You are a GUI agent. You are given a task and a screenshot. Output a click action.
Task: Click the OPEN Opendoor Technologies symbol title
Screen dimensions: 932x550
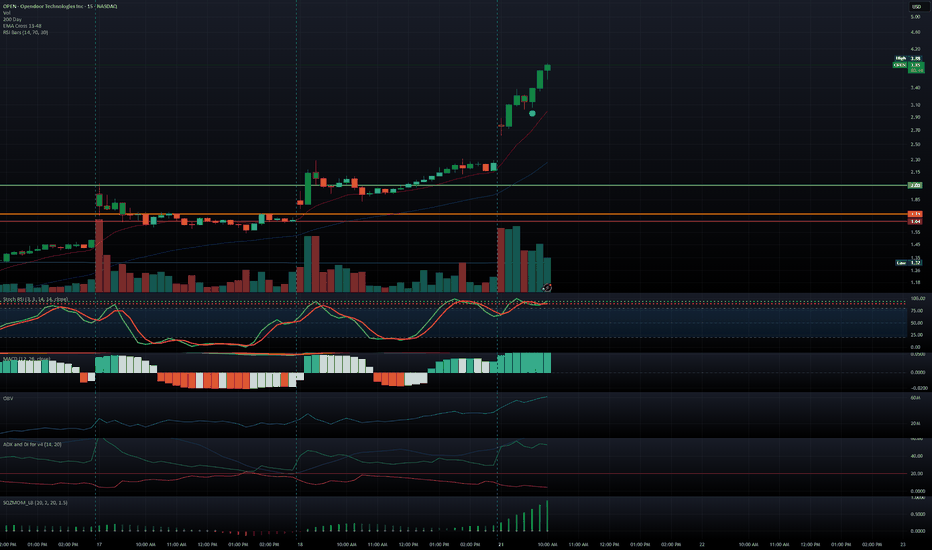60,6
